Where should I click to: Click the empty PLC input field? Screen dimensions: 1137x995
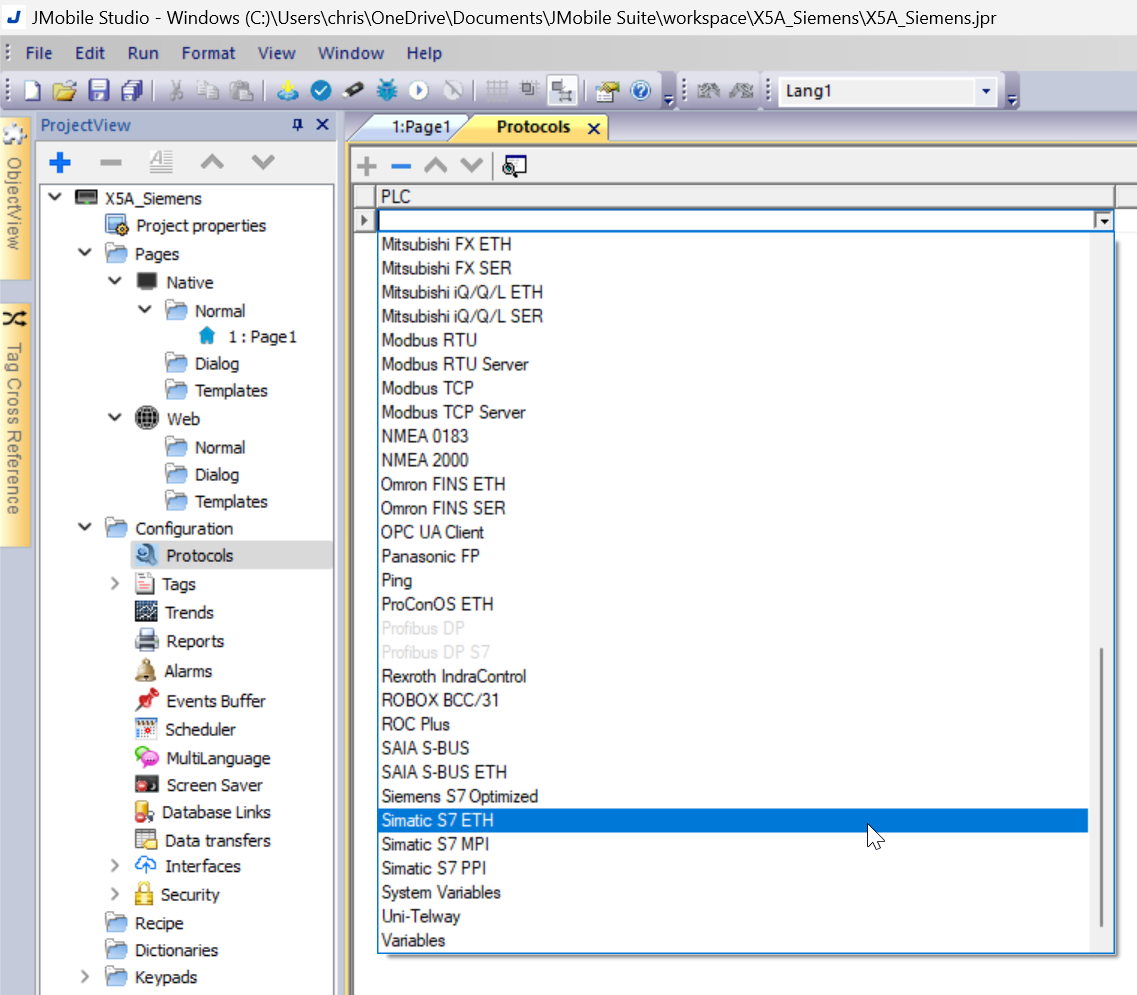coord(735,220)
